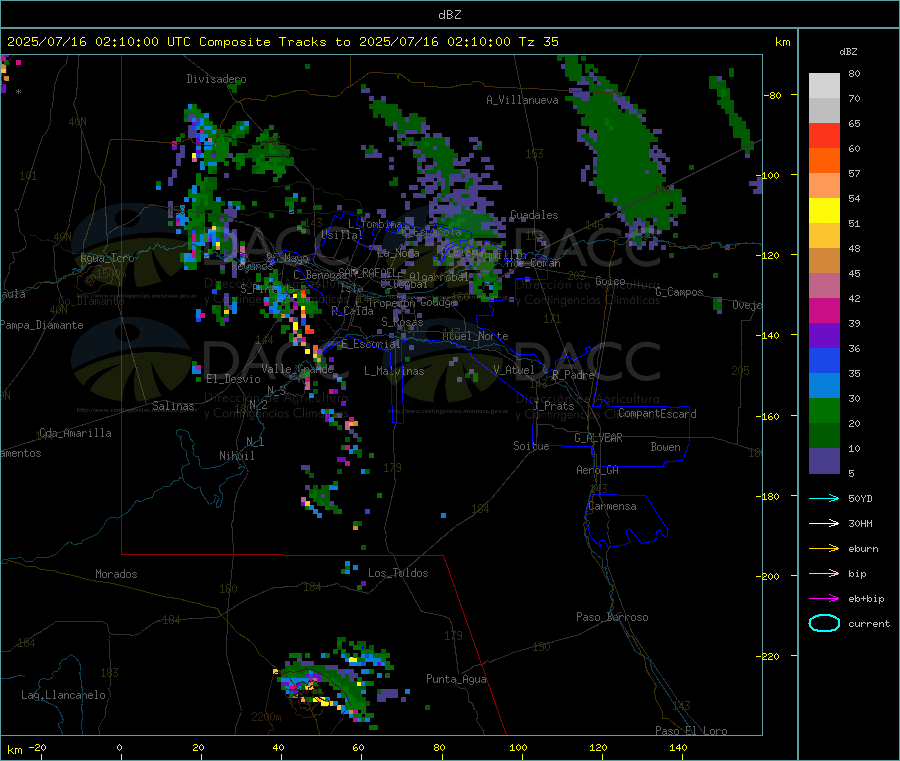The width and height of the screenshot is (900, 761).
Task: Click the 'current' legend text
Action: coord(869,623)
